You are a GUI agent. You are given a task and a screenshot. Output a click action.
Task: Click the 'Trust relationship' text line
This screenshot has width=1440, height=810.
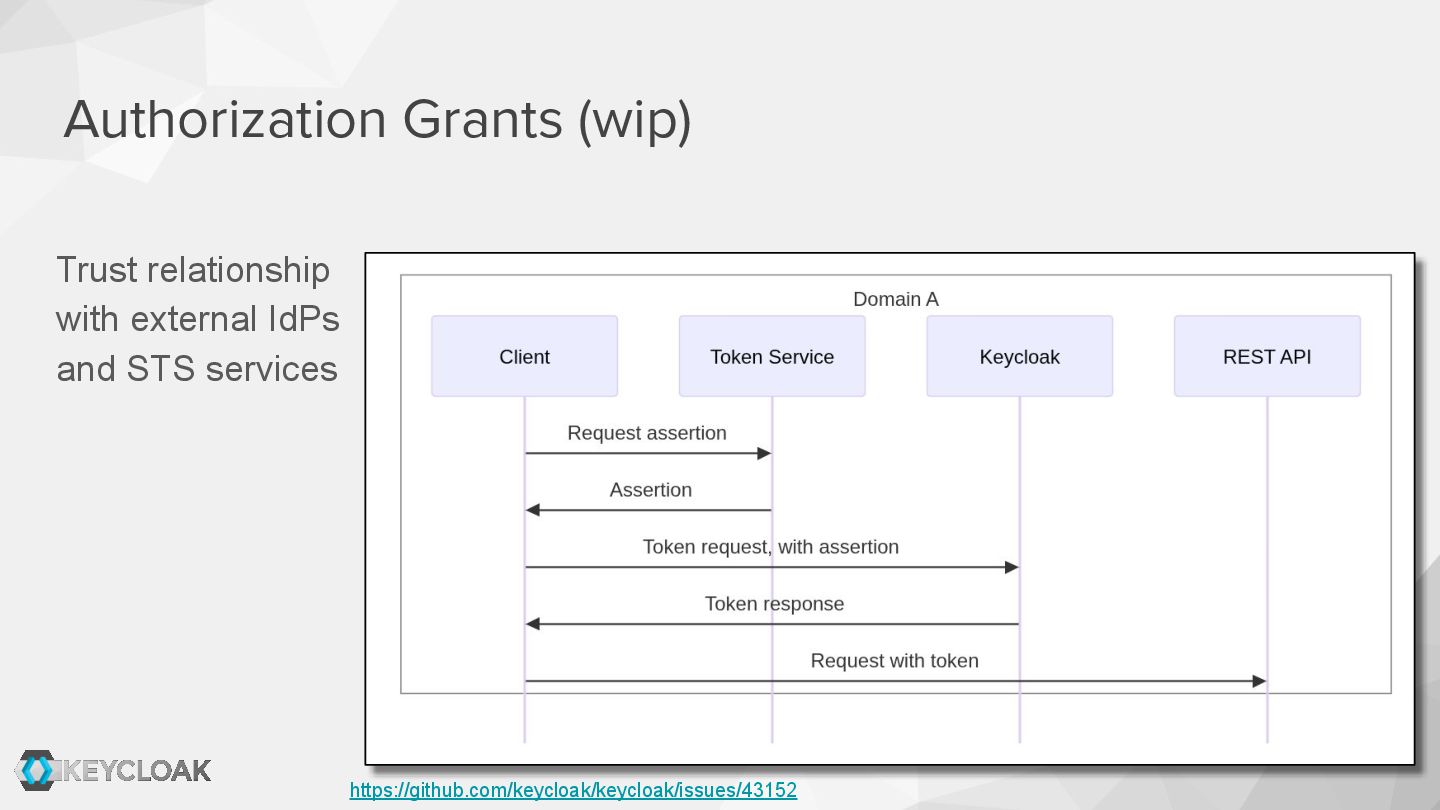(x=193, y=270)
